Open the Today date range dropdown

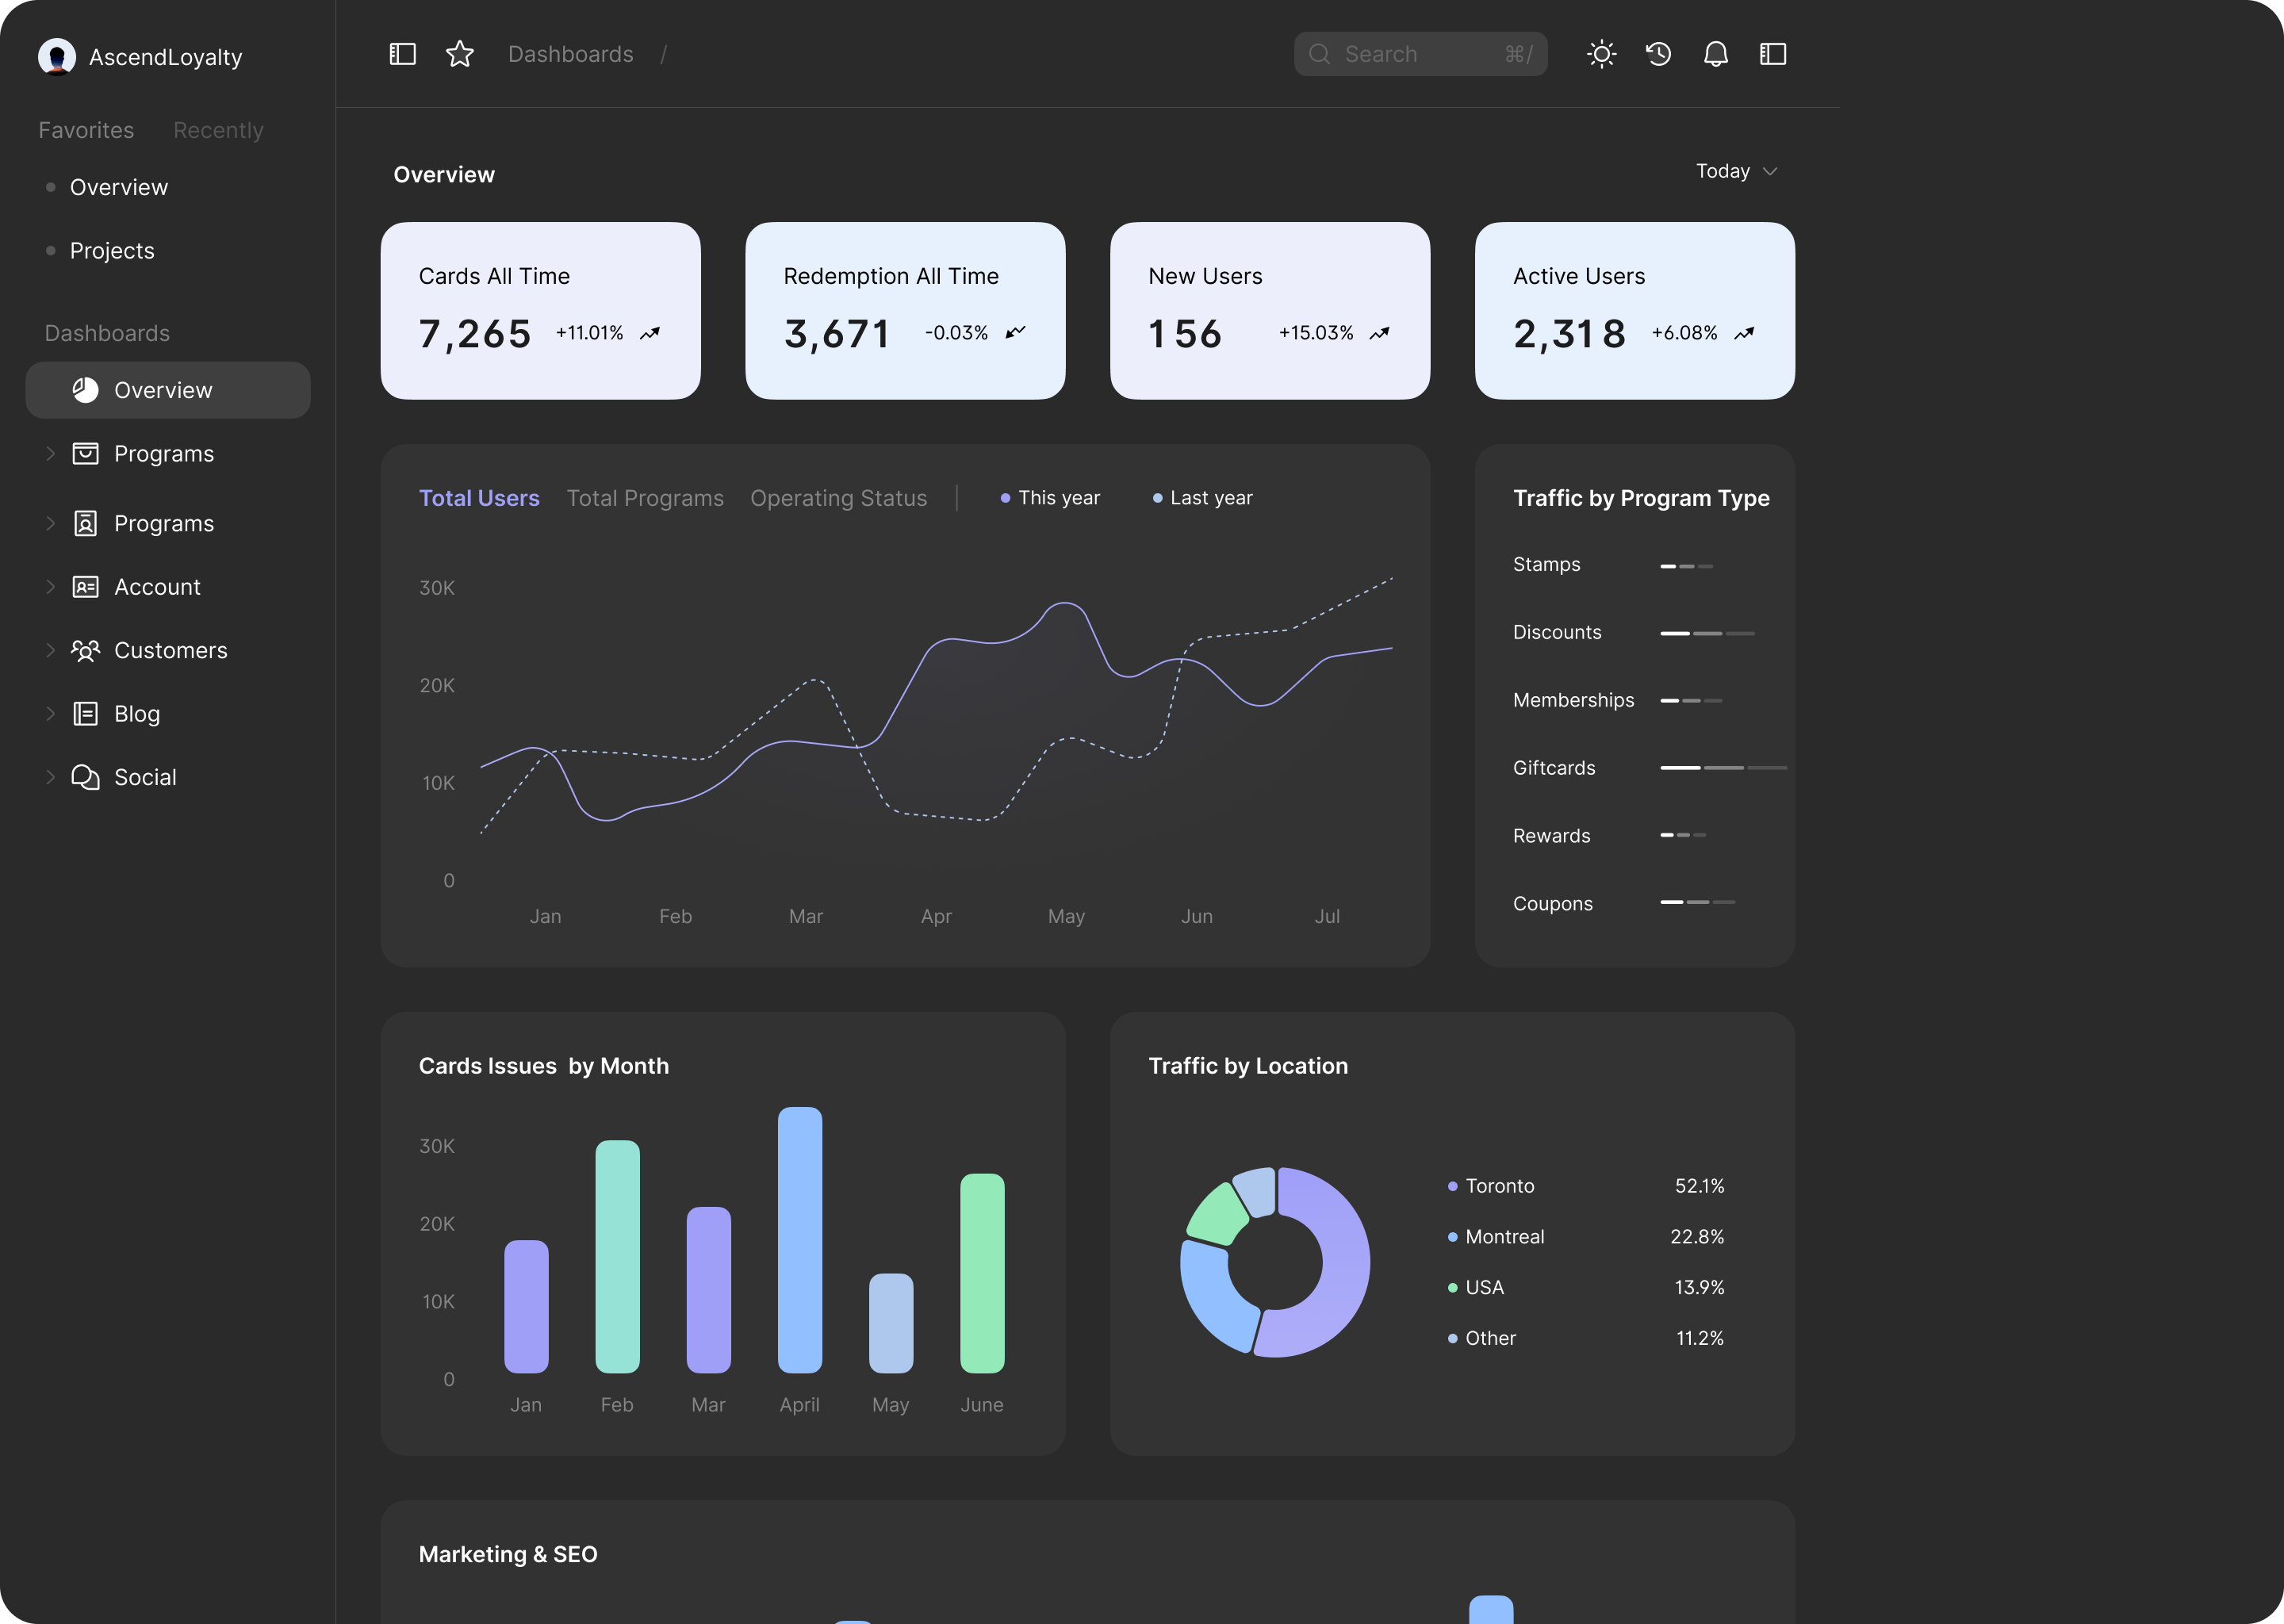coord(1736,170)
